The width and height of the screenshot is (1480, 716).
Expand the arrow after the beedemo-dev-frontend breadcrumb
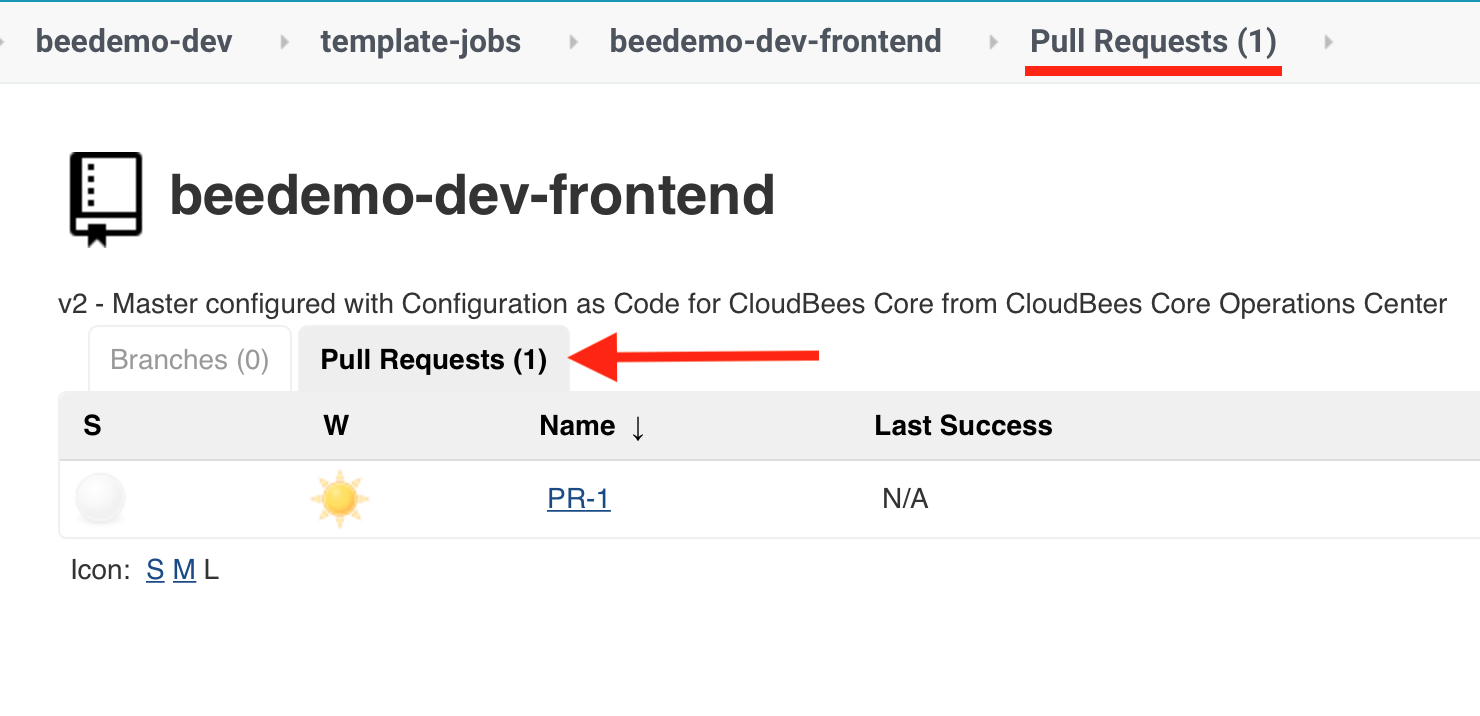tap(993, 42)
